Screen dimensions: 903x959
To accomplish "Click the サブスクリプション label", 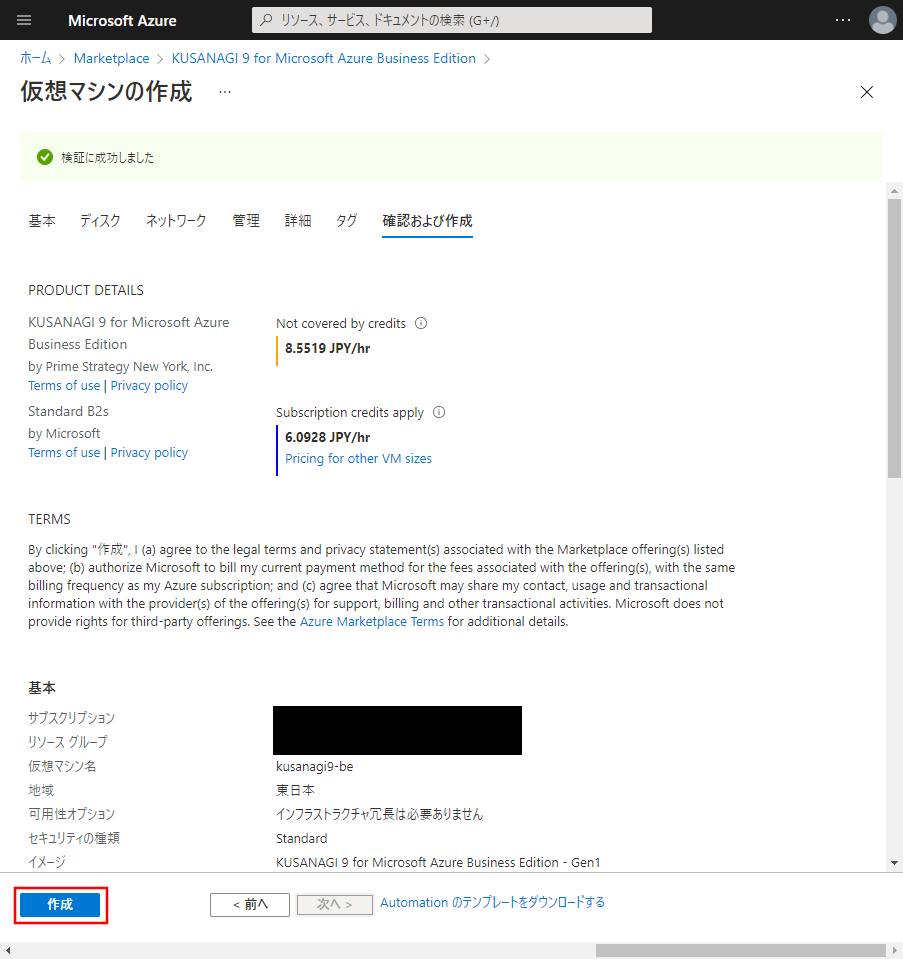I will tap(72, 718).
